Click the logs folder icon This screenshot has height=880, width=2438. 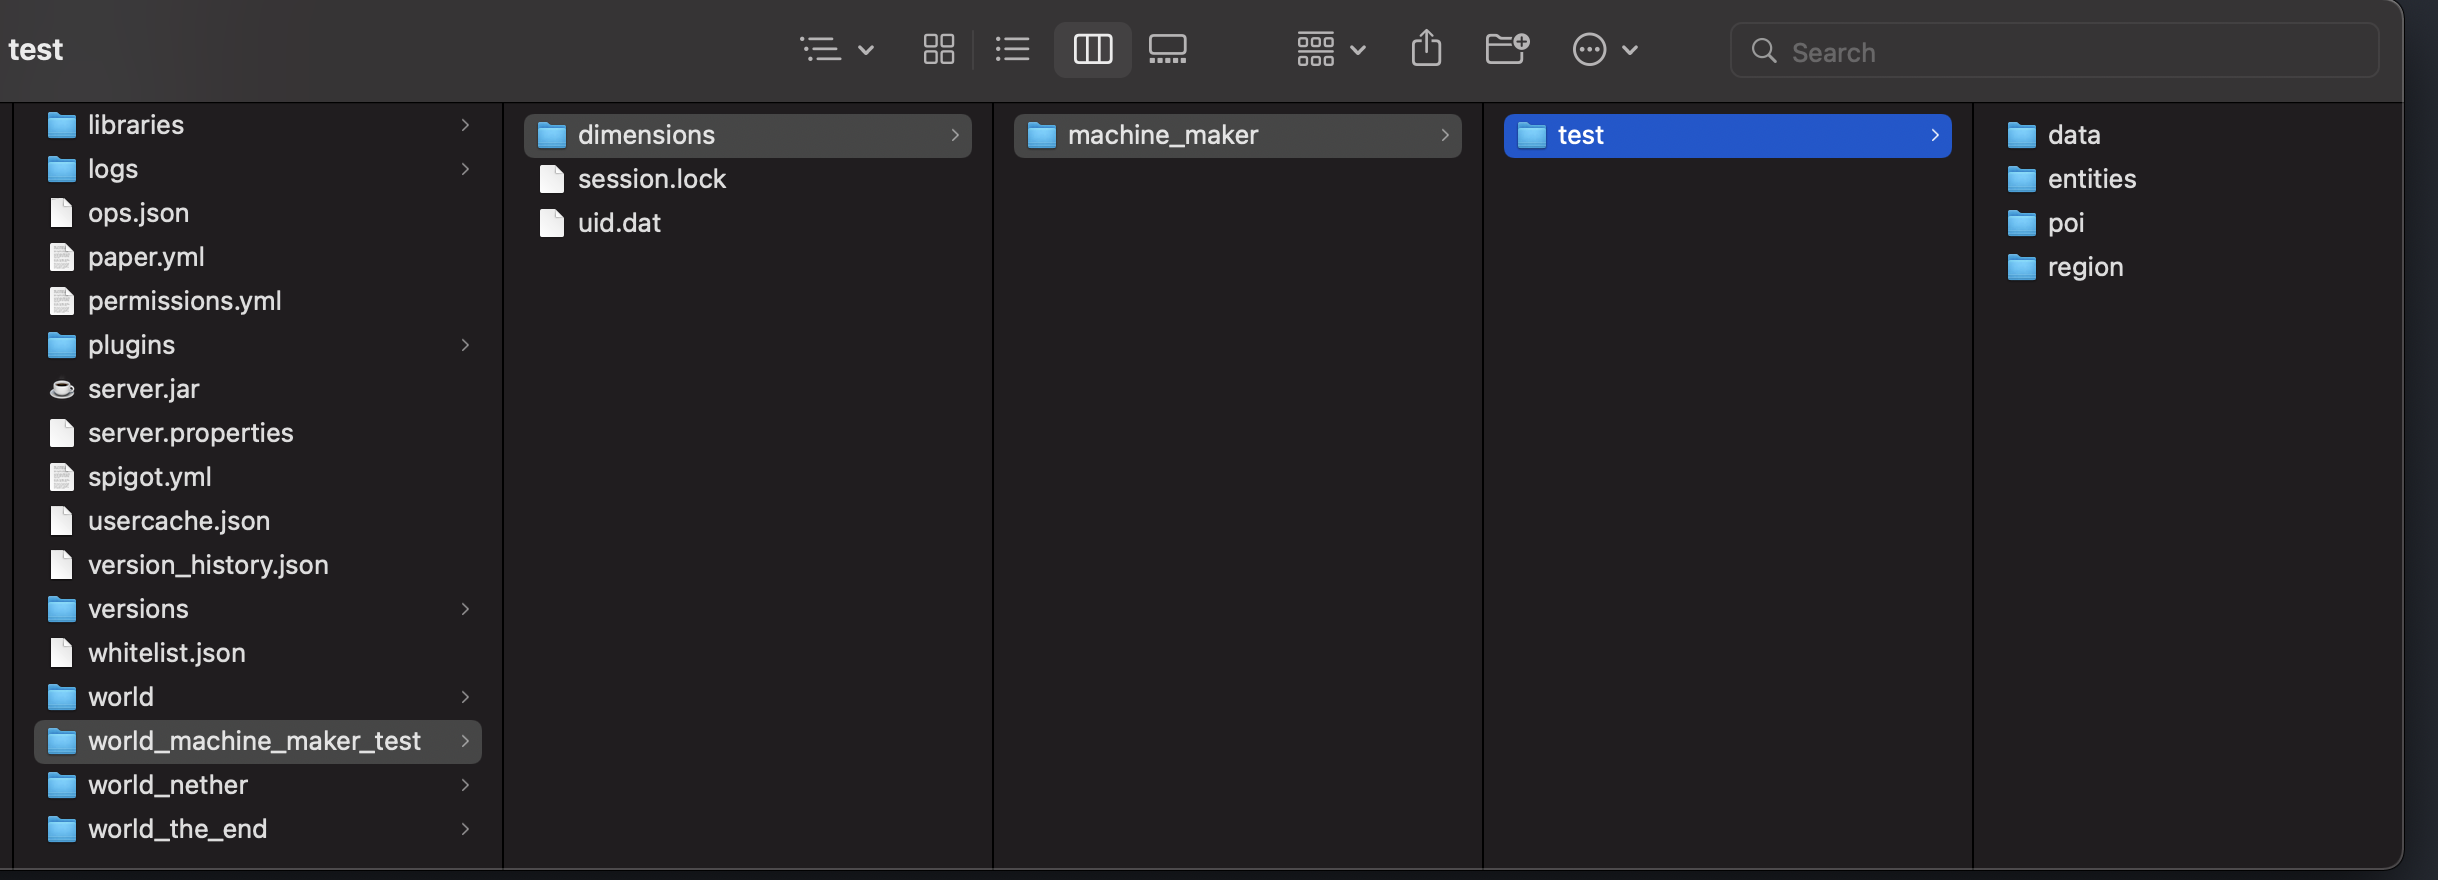[62, 169]
